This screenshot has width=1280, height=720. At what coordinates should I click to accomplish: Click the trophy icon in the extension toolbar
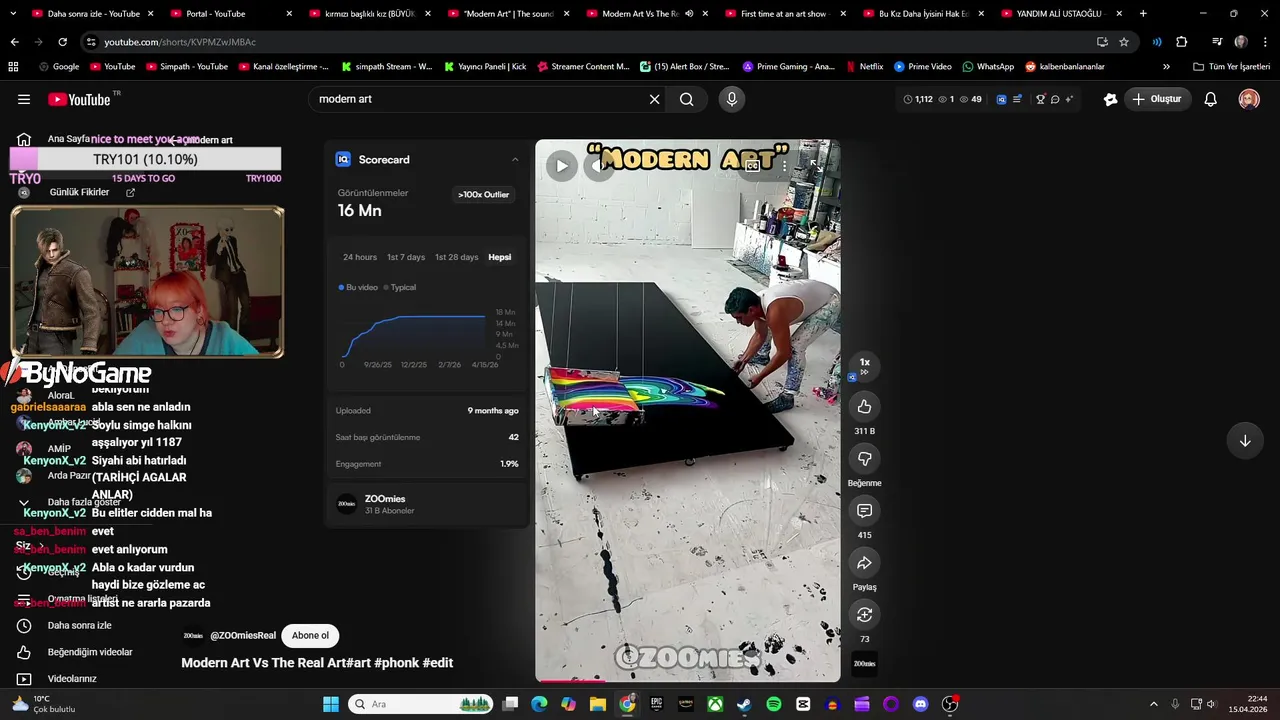click(1040, 99)
